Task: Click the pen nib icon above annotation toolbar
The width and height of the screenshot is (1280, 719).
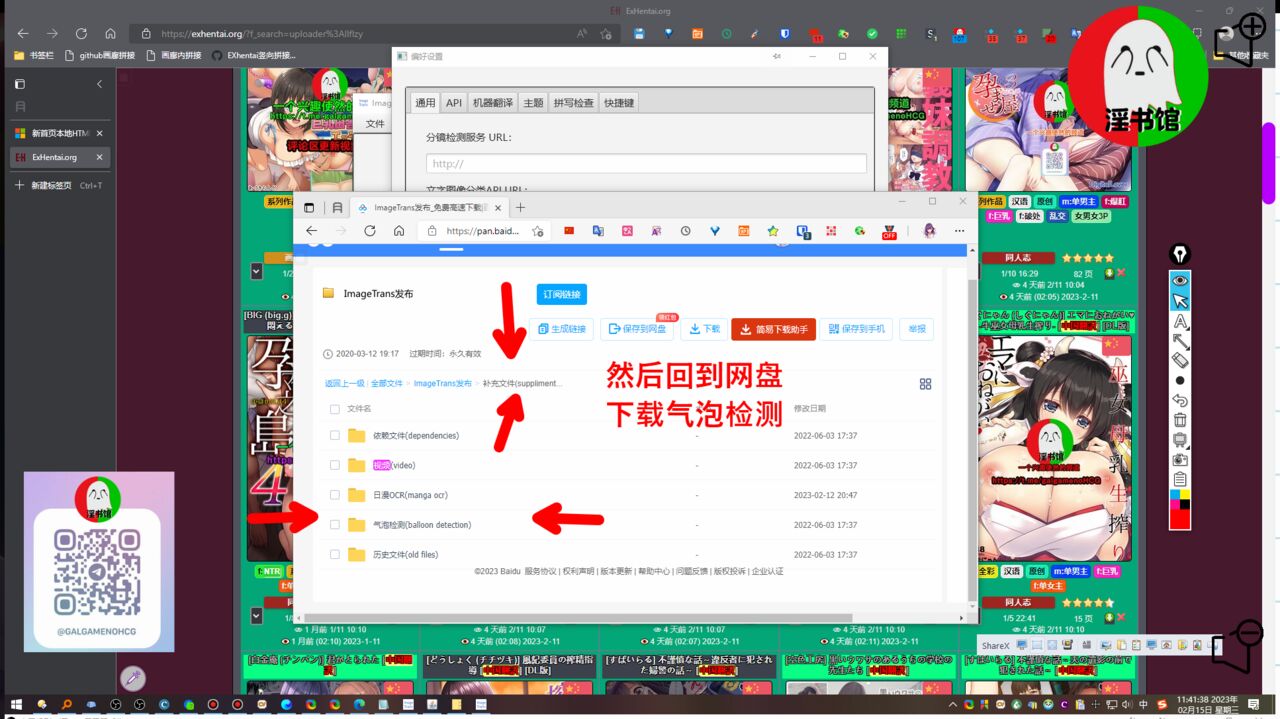Action: tap(1180, 254)
